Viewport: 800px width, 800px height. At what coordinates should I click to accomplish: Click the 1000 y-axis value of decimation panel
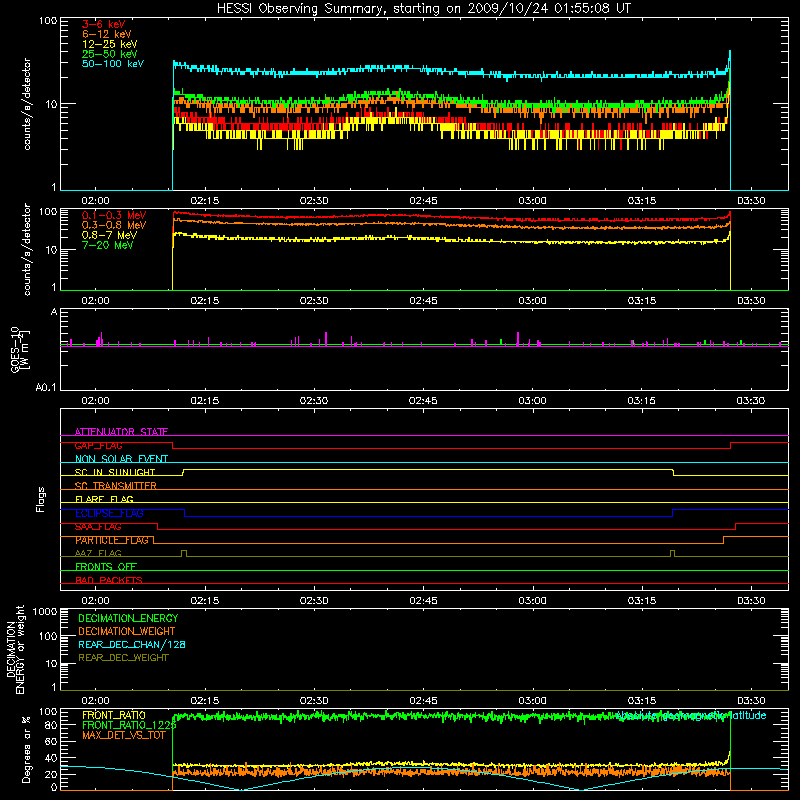point(45,612)
